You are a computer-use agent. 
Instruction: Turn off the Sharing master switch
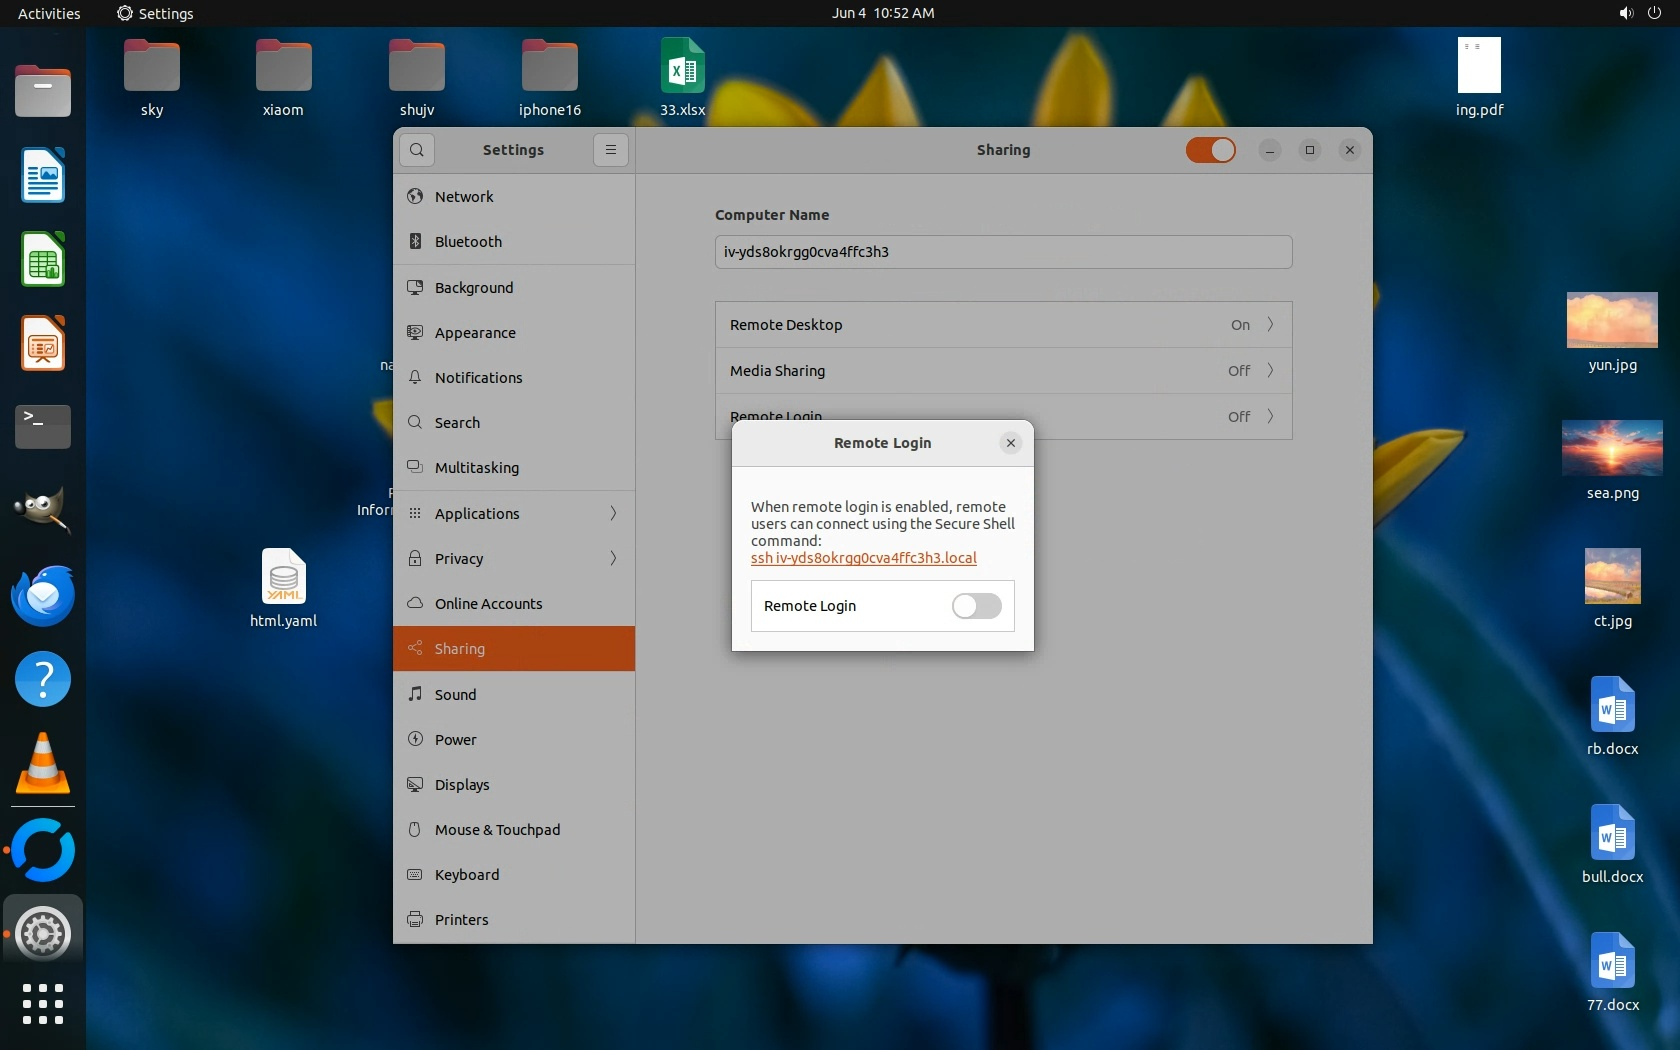coord(1210,150)
